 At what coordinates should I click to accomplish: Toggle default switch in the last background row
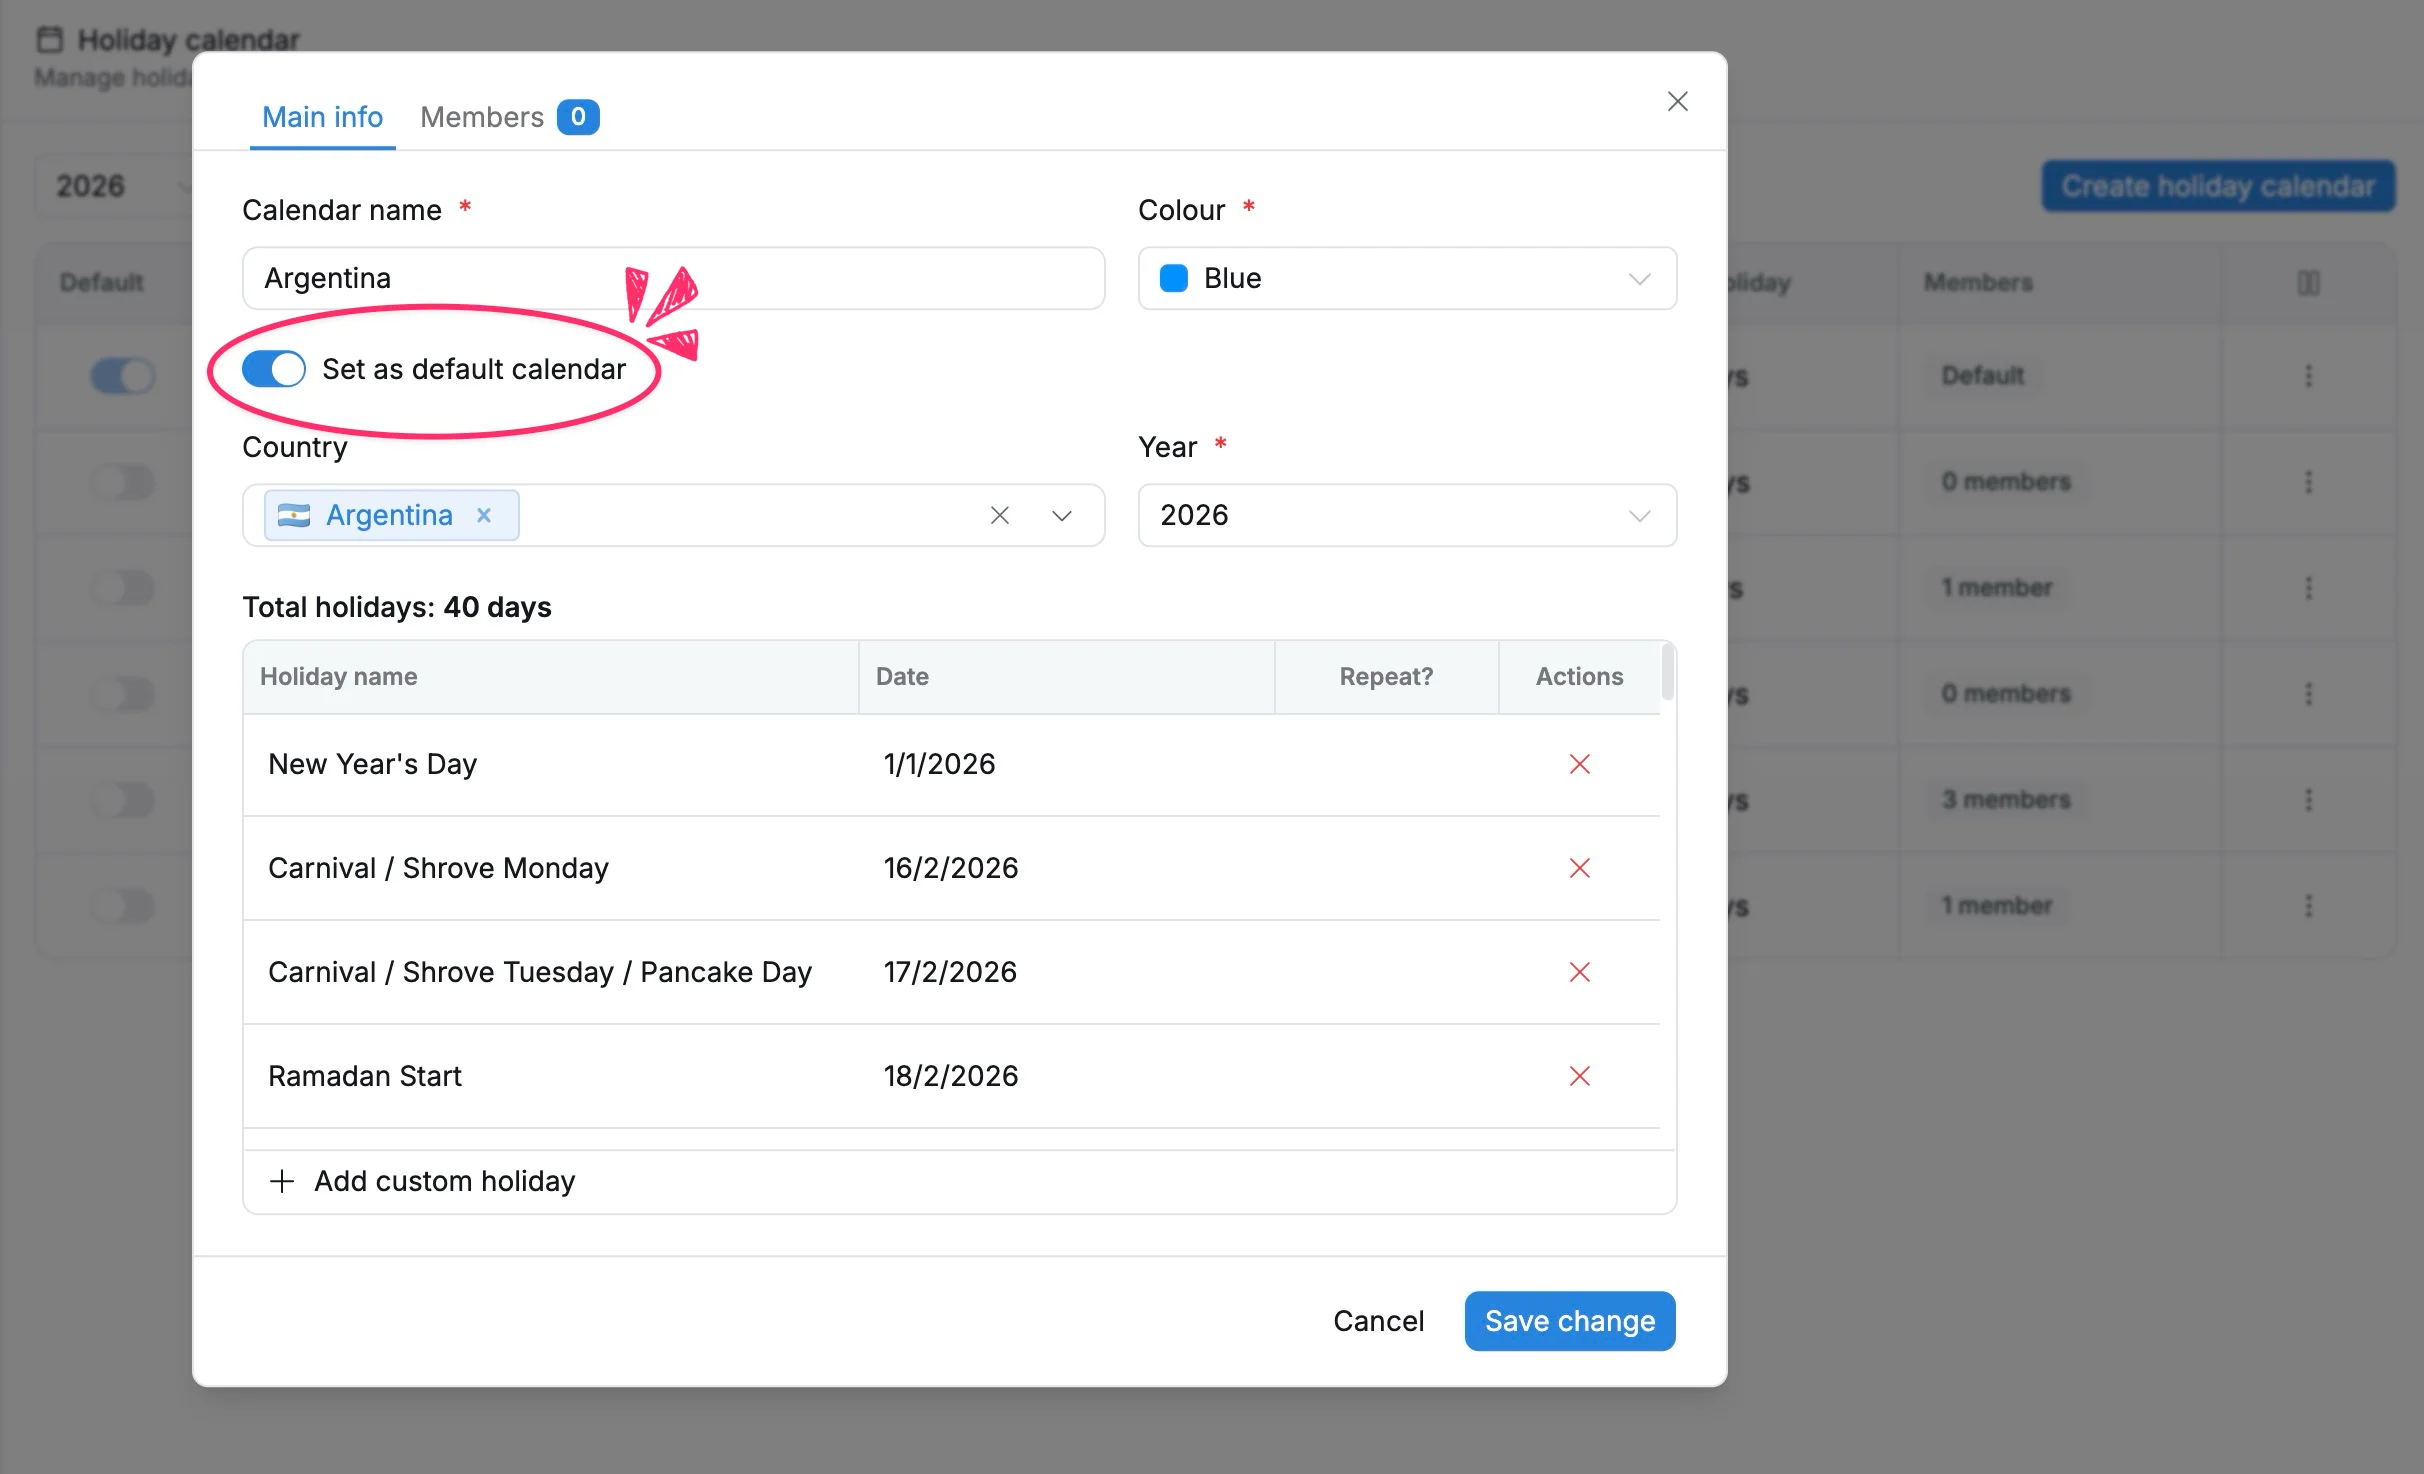coord(123,906)
